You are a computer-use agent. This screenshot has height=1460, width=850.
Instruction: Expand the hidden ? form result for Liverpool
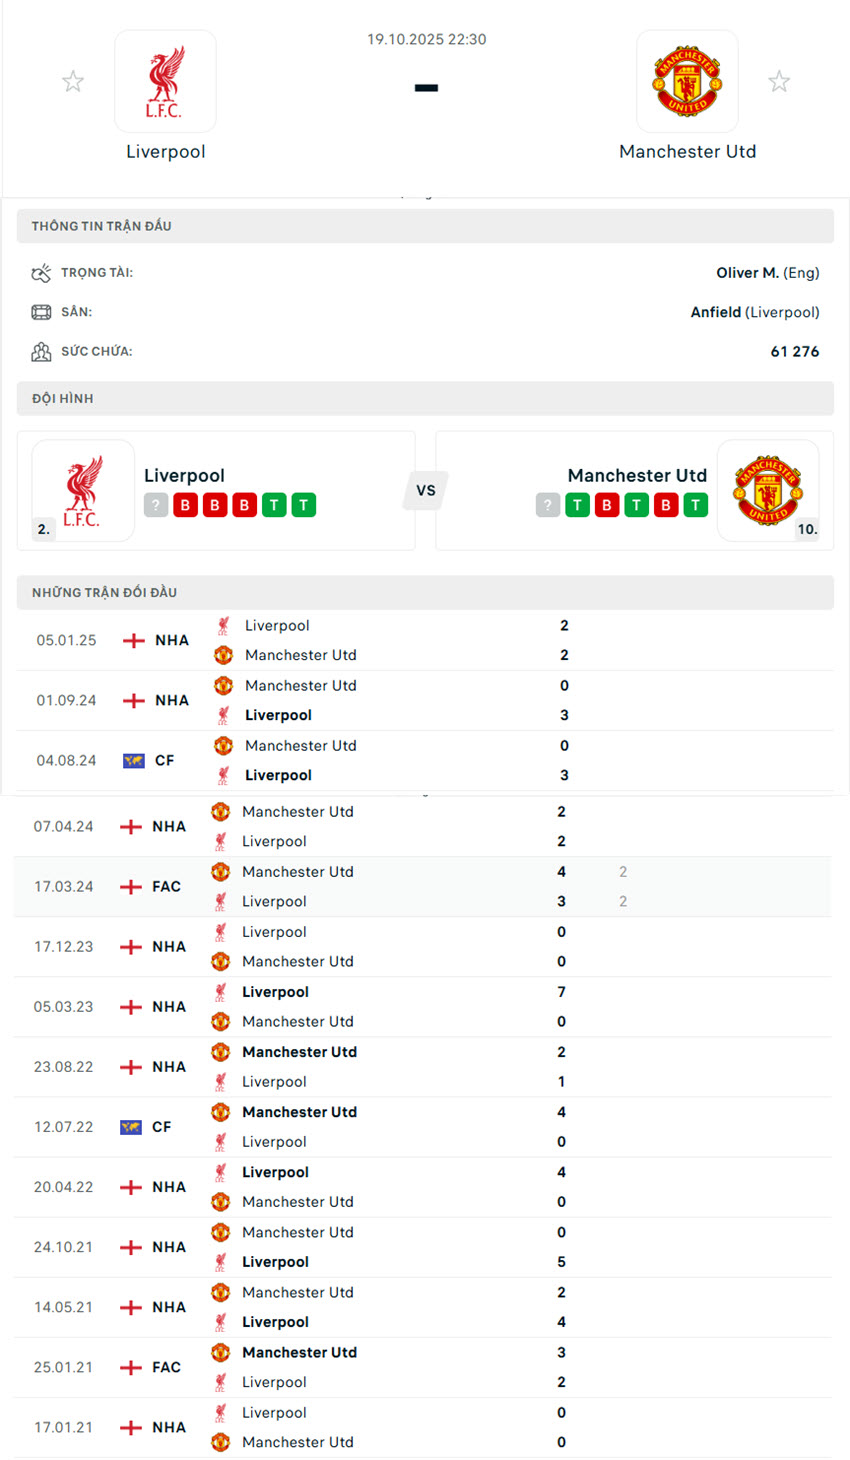tap(156, 505)
